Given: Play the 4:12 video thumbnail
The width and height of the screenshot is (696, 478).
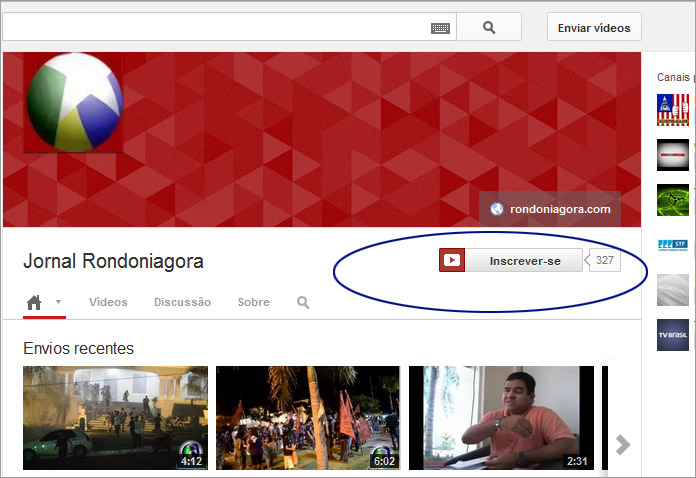Looking at the screenshot, I should point(115,418).
